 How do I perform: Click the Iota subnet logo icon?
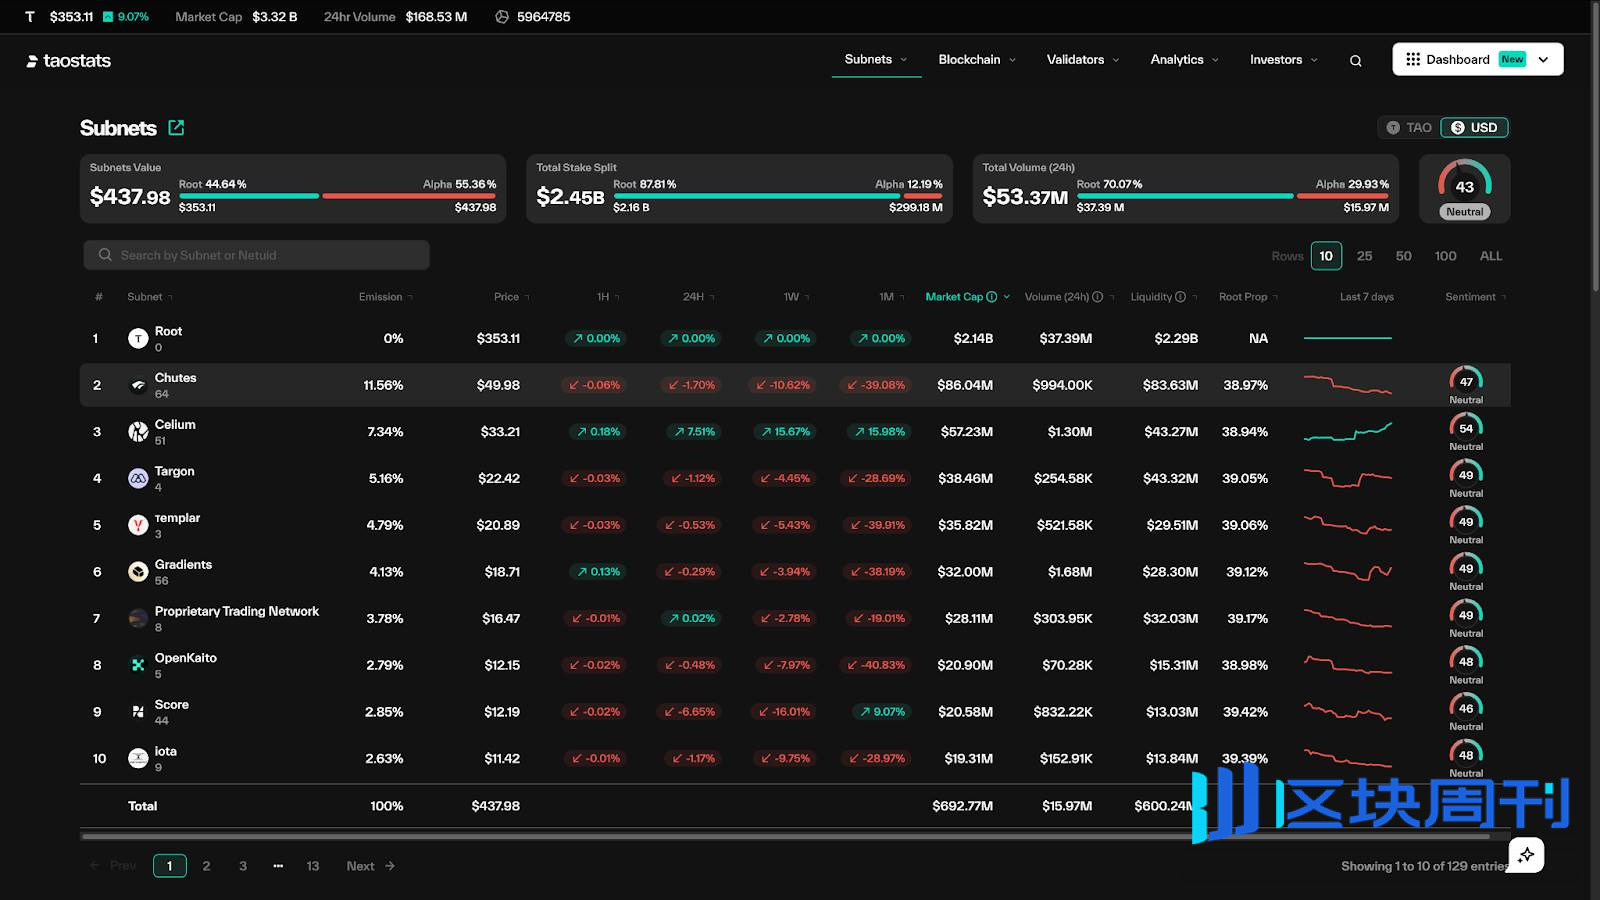pyautogui.click(x=138, y=759)
